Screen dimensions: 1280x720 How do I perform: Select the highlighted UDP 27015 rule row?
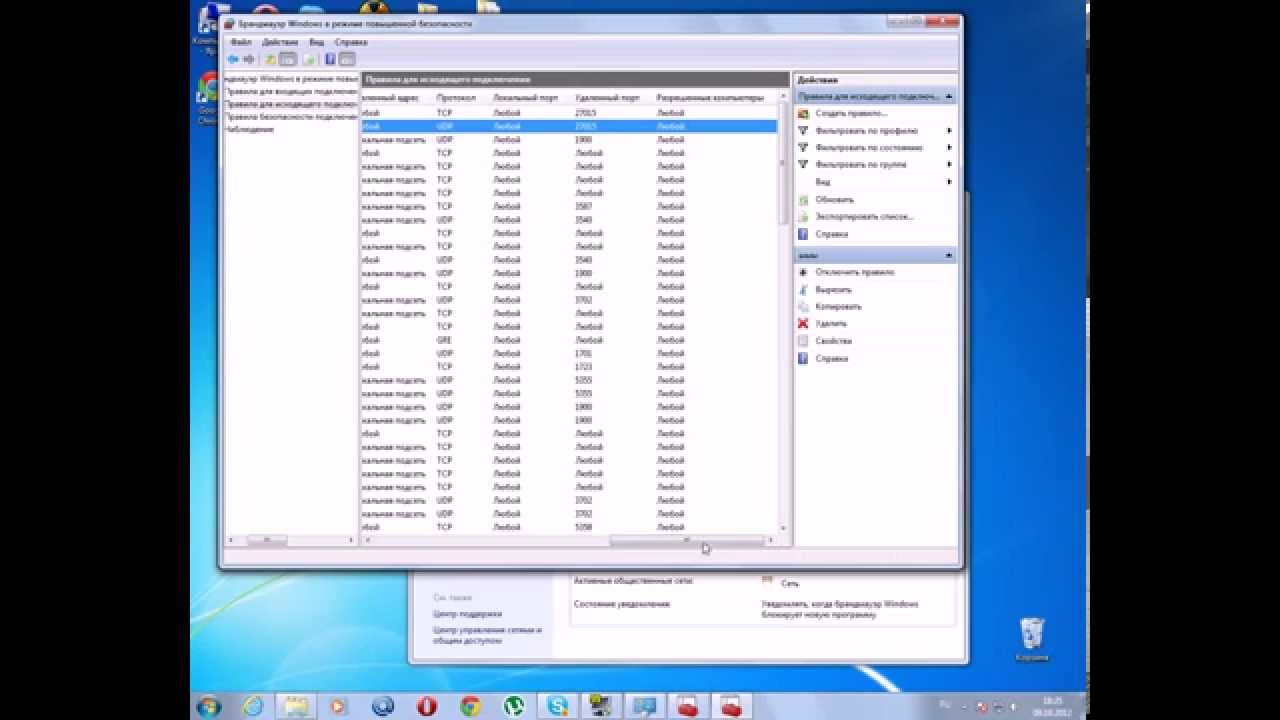pyautogui.click(x=569, y=126)
